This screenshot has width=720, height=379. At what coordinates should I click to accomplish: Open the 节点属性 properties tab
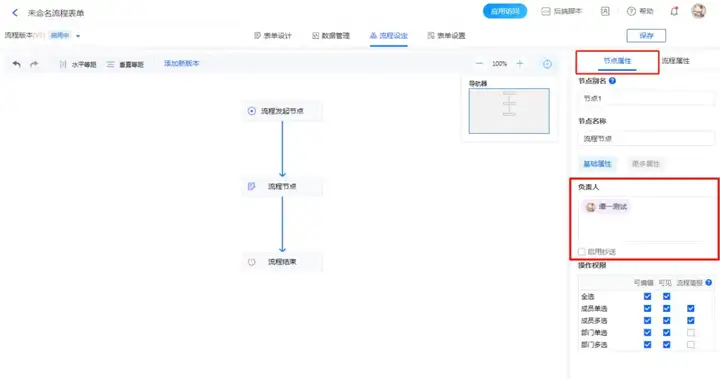(617, 61)
